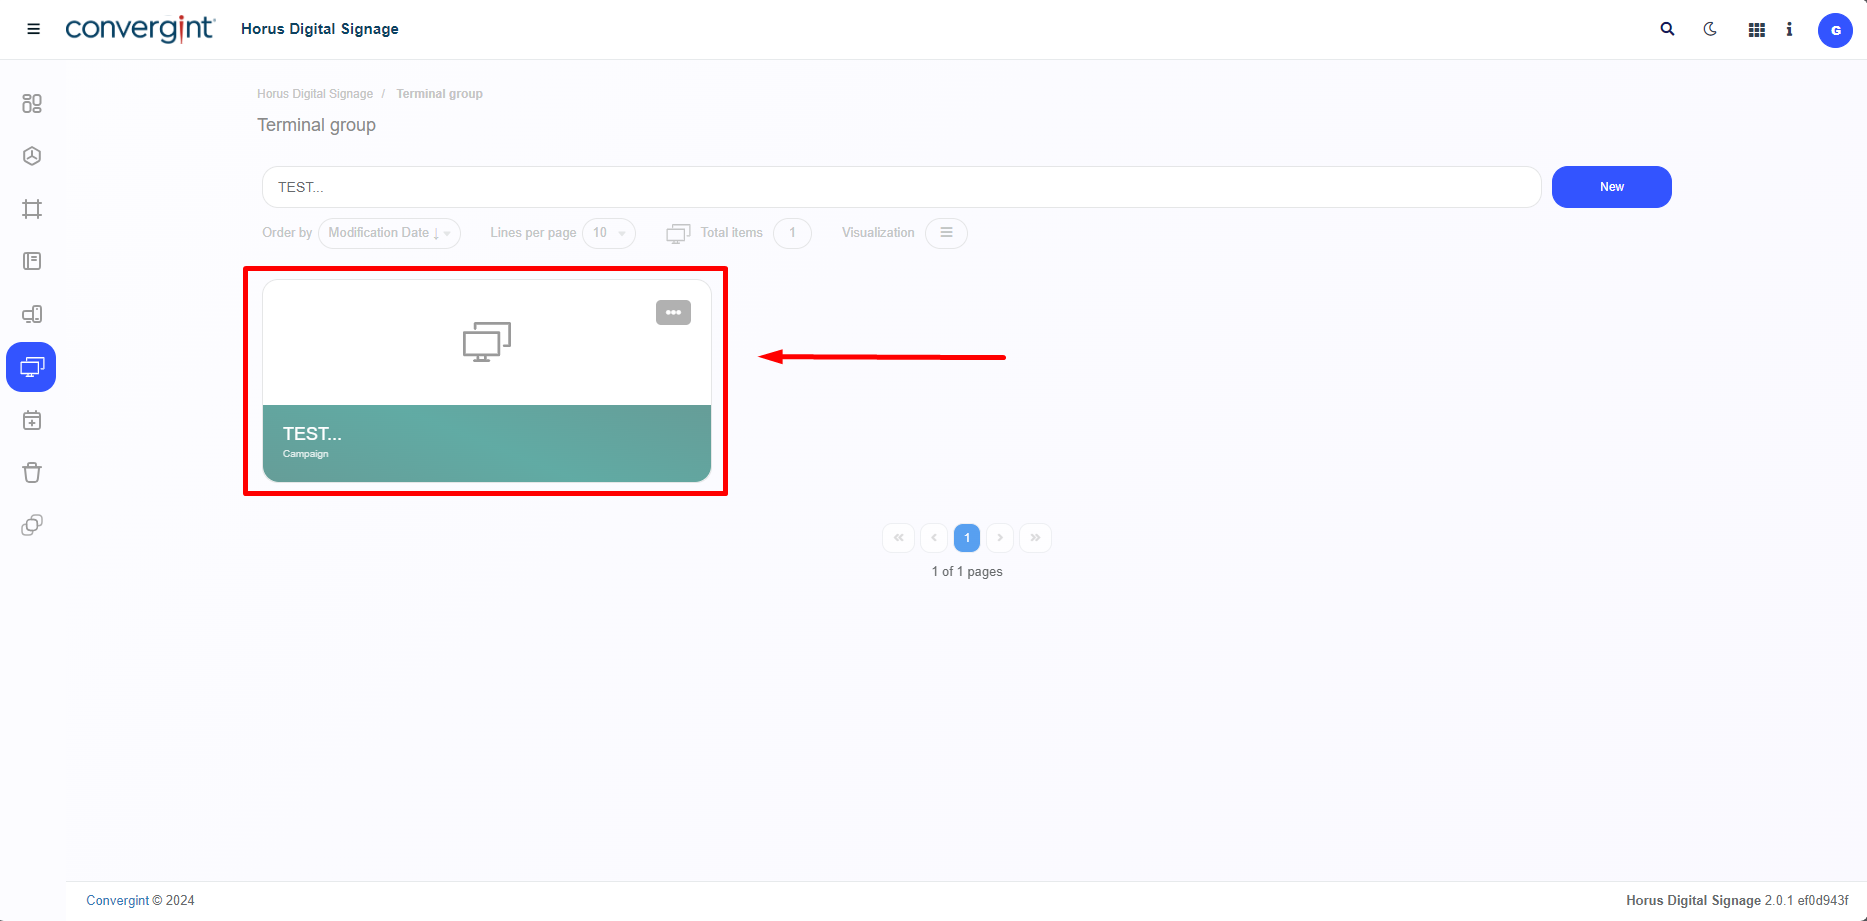Open the dashboard icon in sidebar
The image size is (1867, 921).
tap(32, 103)
